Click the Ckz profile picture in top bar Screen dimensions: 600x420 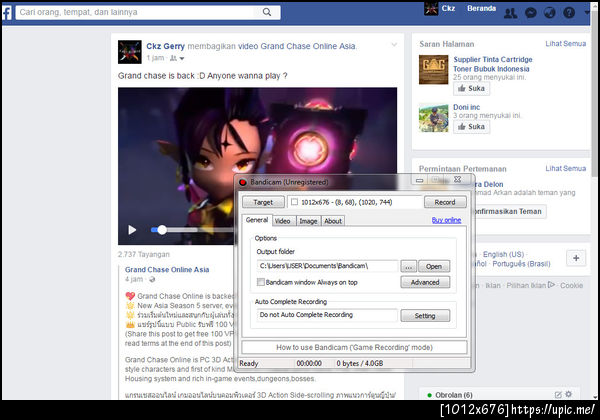[x=431, y=9]
